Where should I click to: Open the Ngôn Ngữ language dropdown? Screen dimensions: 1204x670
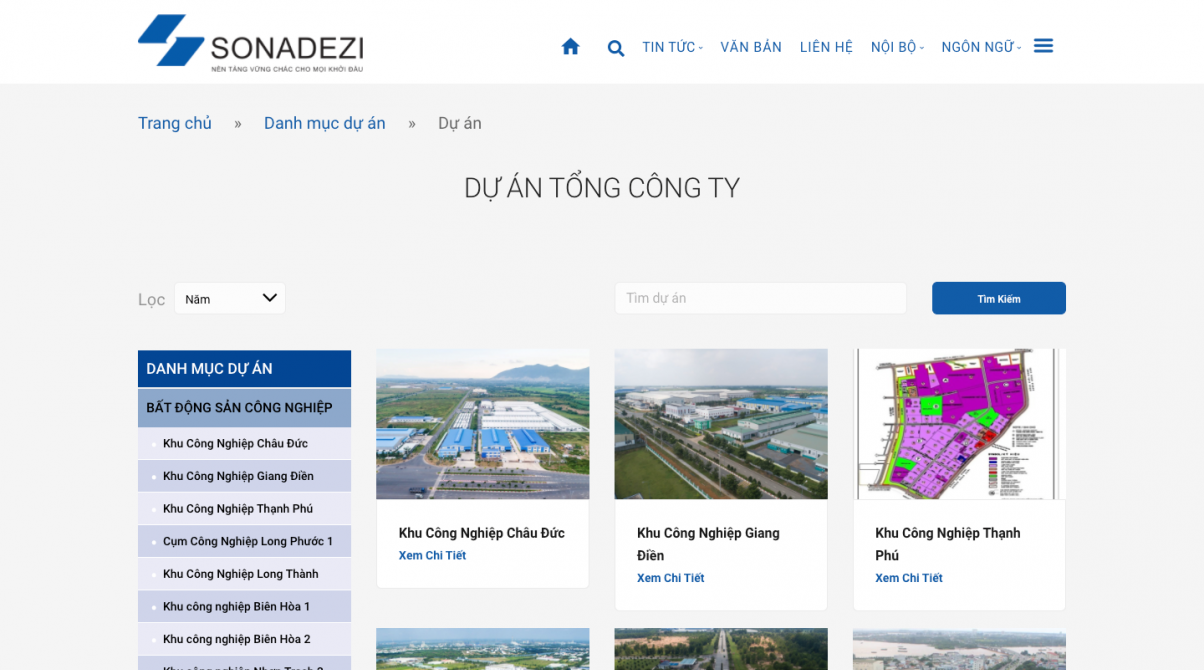pyautogui.click(x=980, y=47)
